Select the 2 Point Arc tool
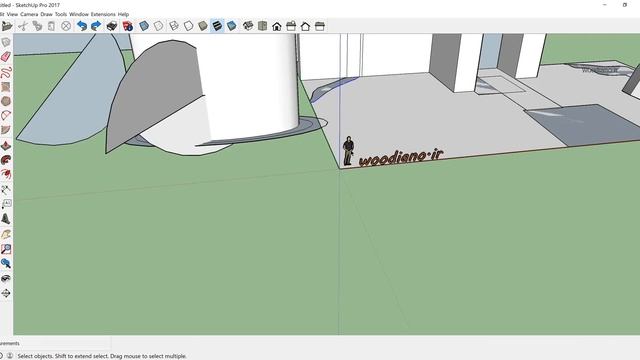640x360 pixels. tap(6, 116)
